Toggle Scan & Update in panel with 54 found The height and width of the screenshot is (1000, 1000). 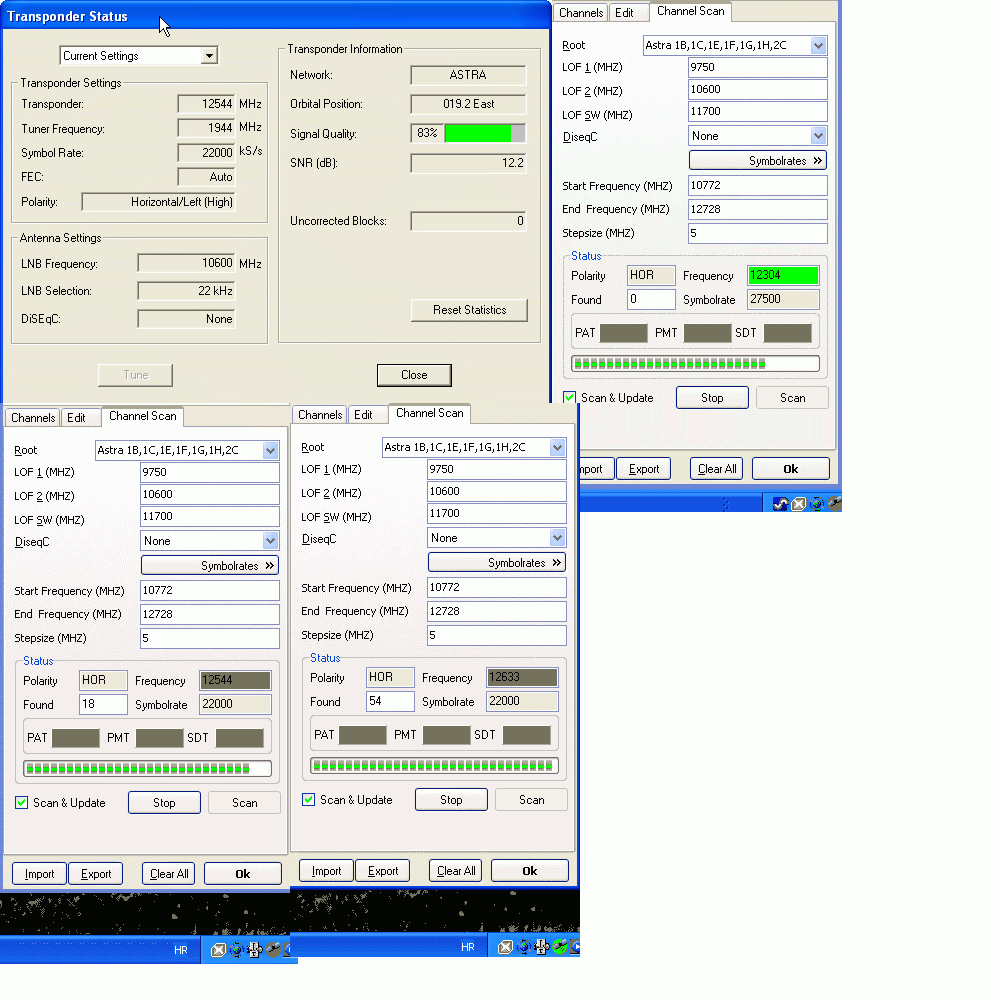pyautogui.click(x=309, y=800)
